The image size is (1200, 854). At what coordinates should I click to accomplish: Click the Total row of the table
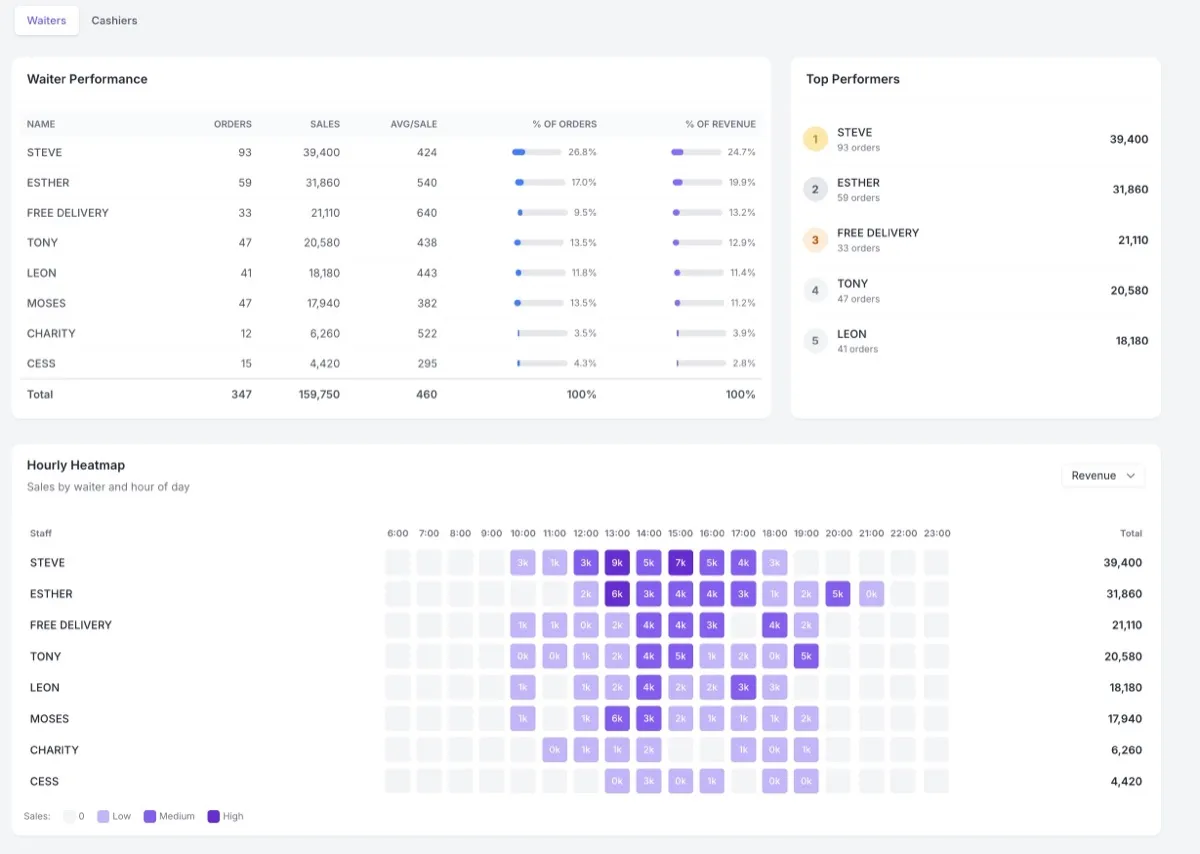300,394
